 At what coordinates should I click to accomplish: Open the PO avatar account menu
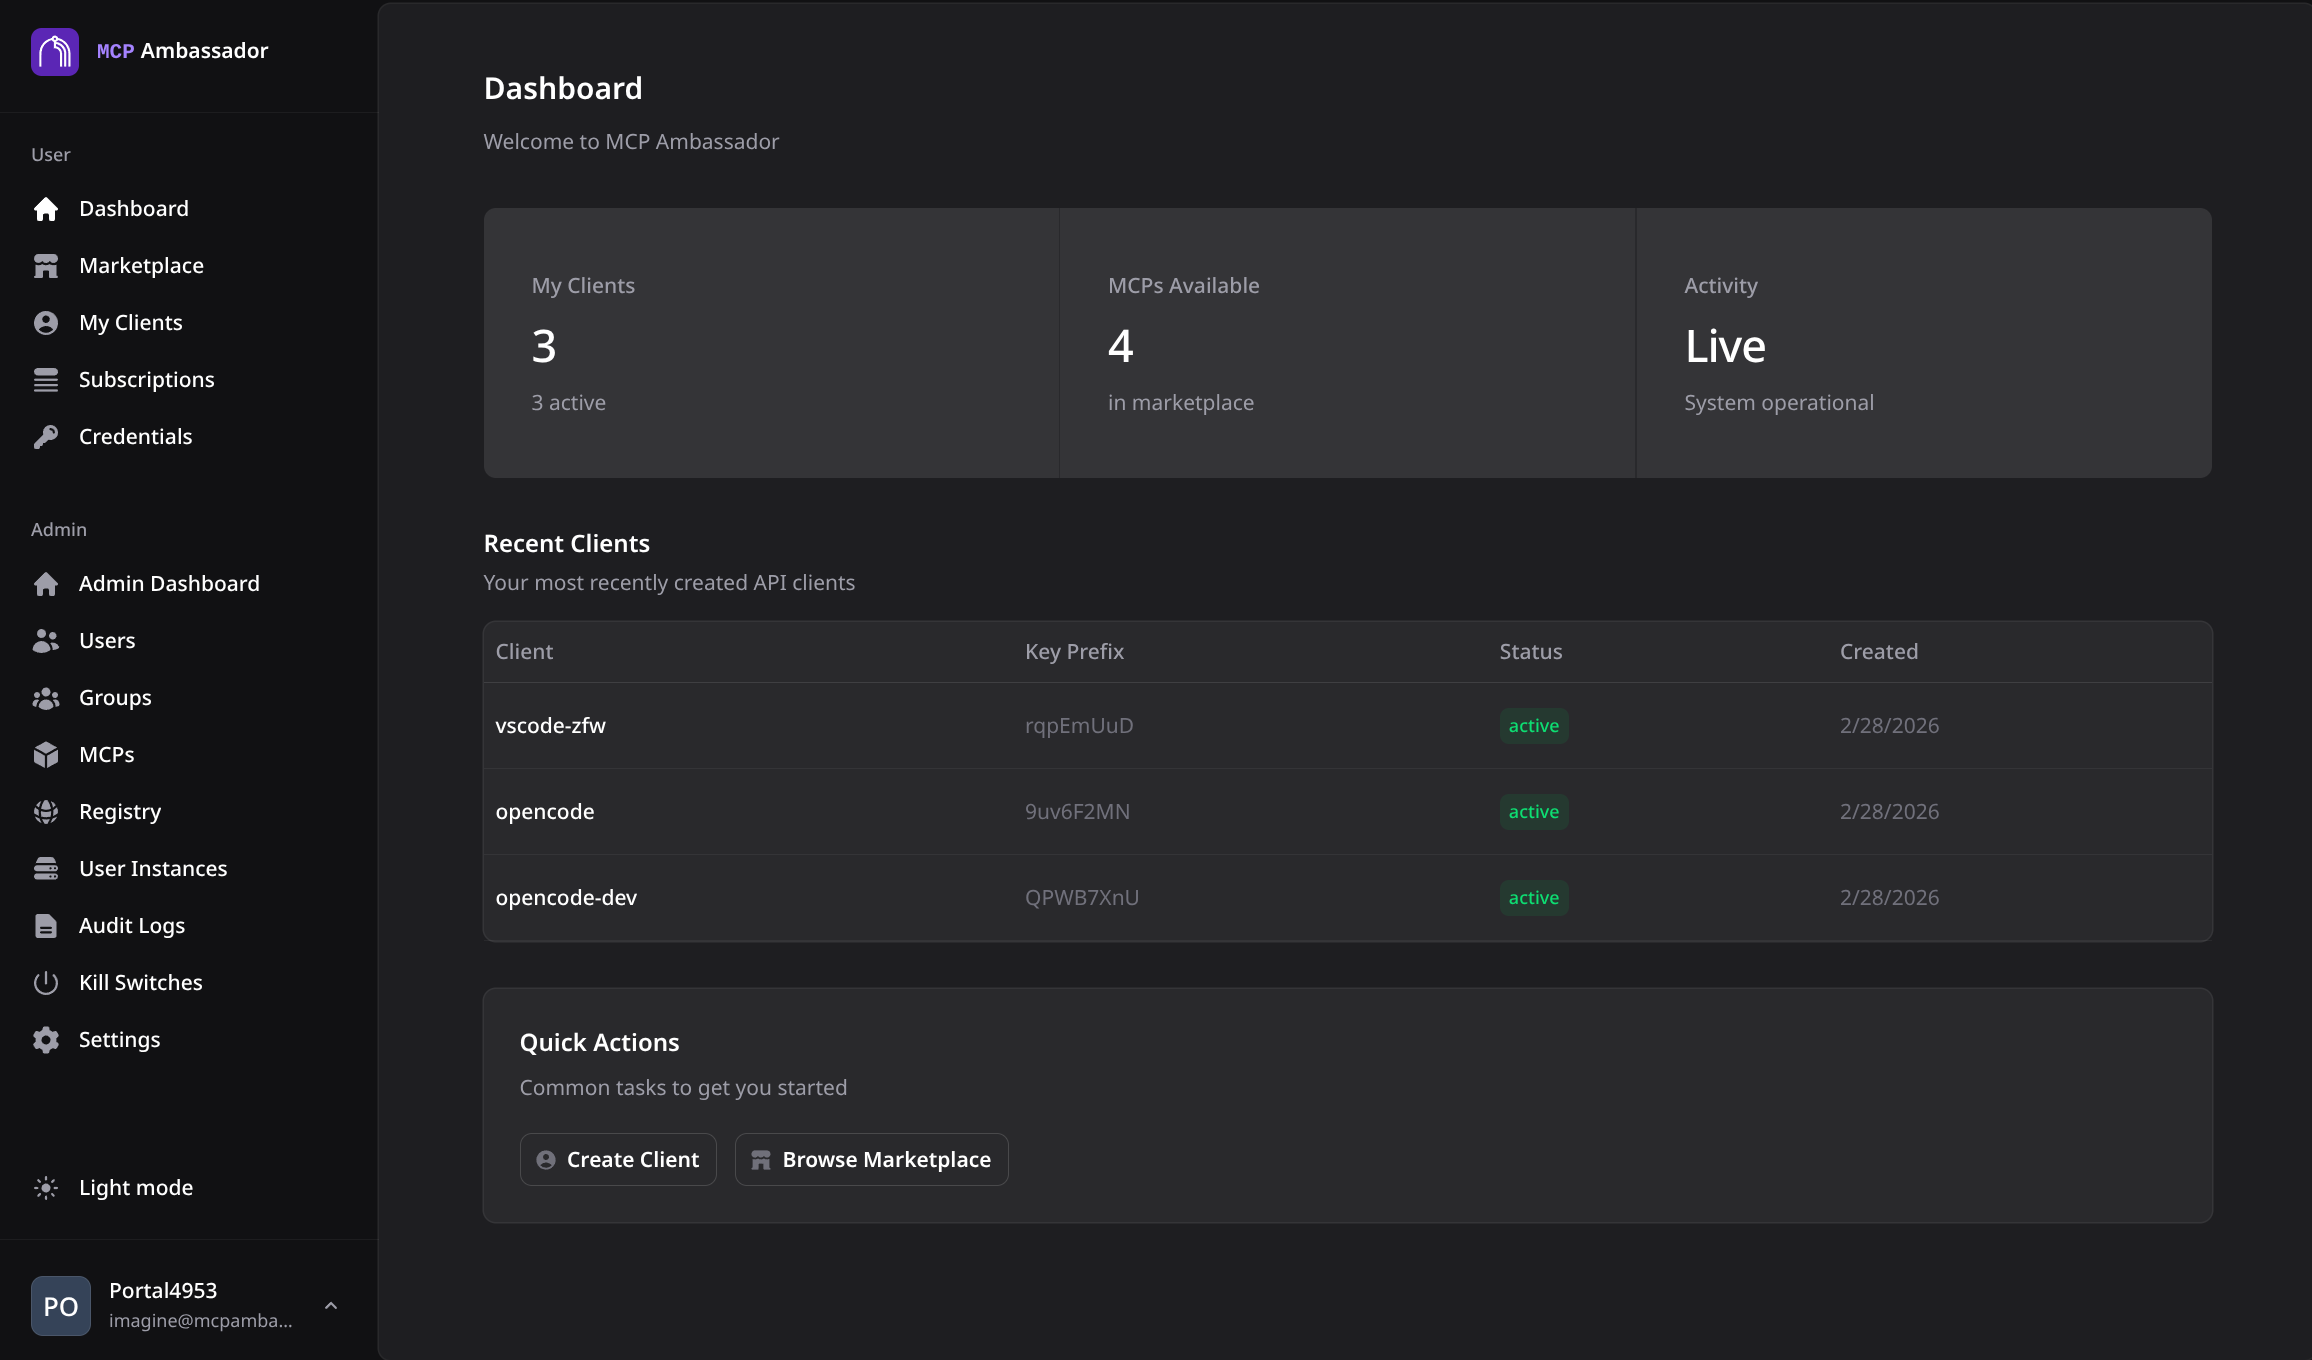coord(61,1306)
